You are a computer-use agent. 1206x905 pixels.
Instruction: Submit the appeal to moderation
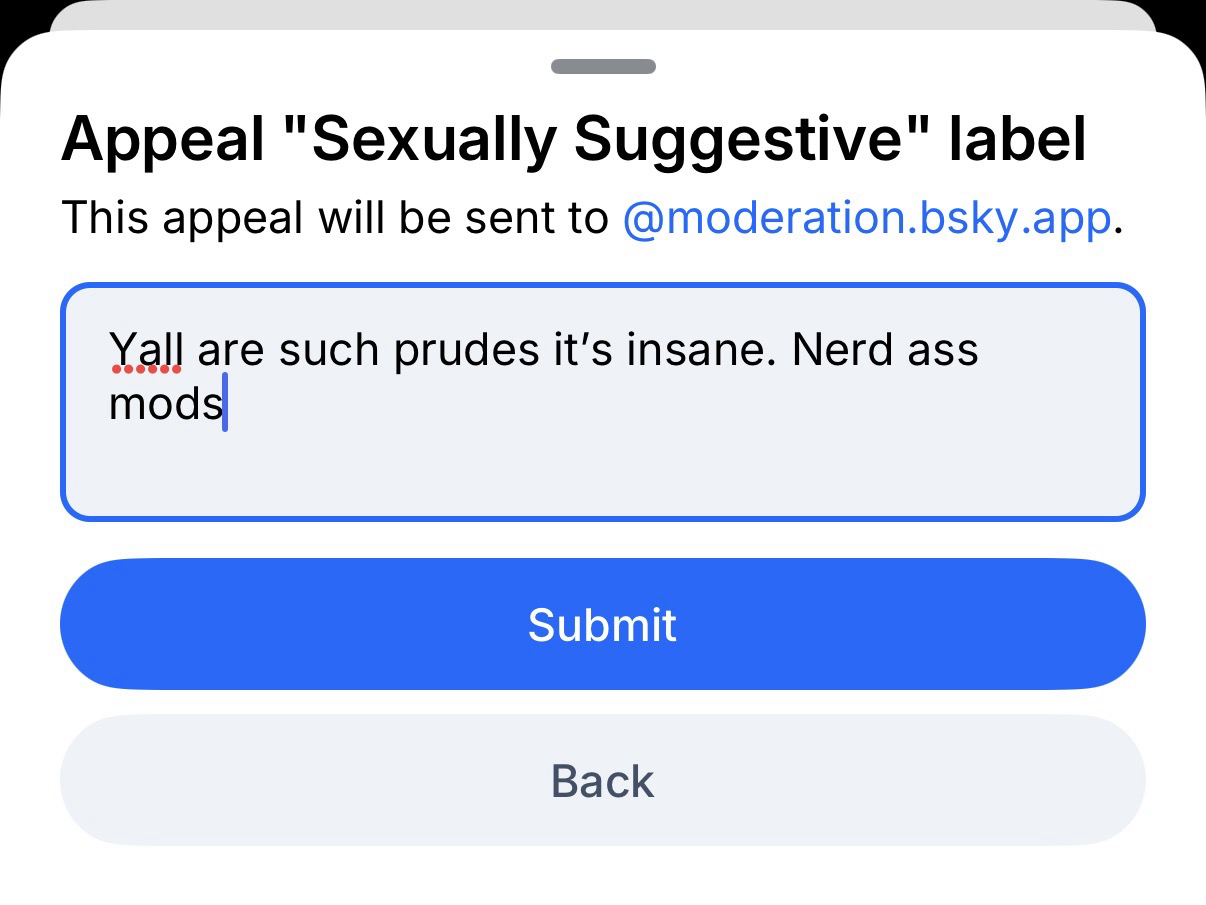(602, 624)
